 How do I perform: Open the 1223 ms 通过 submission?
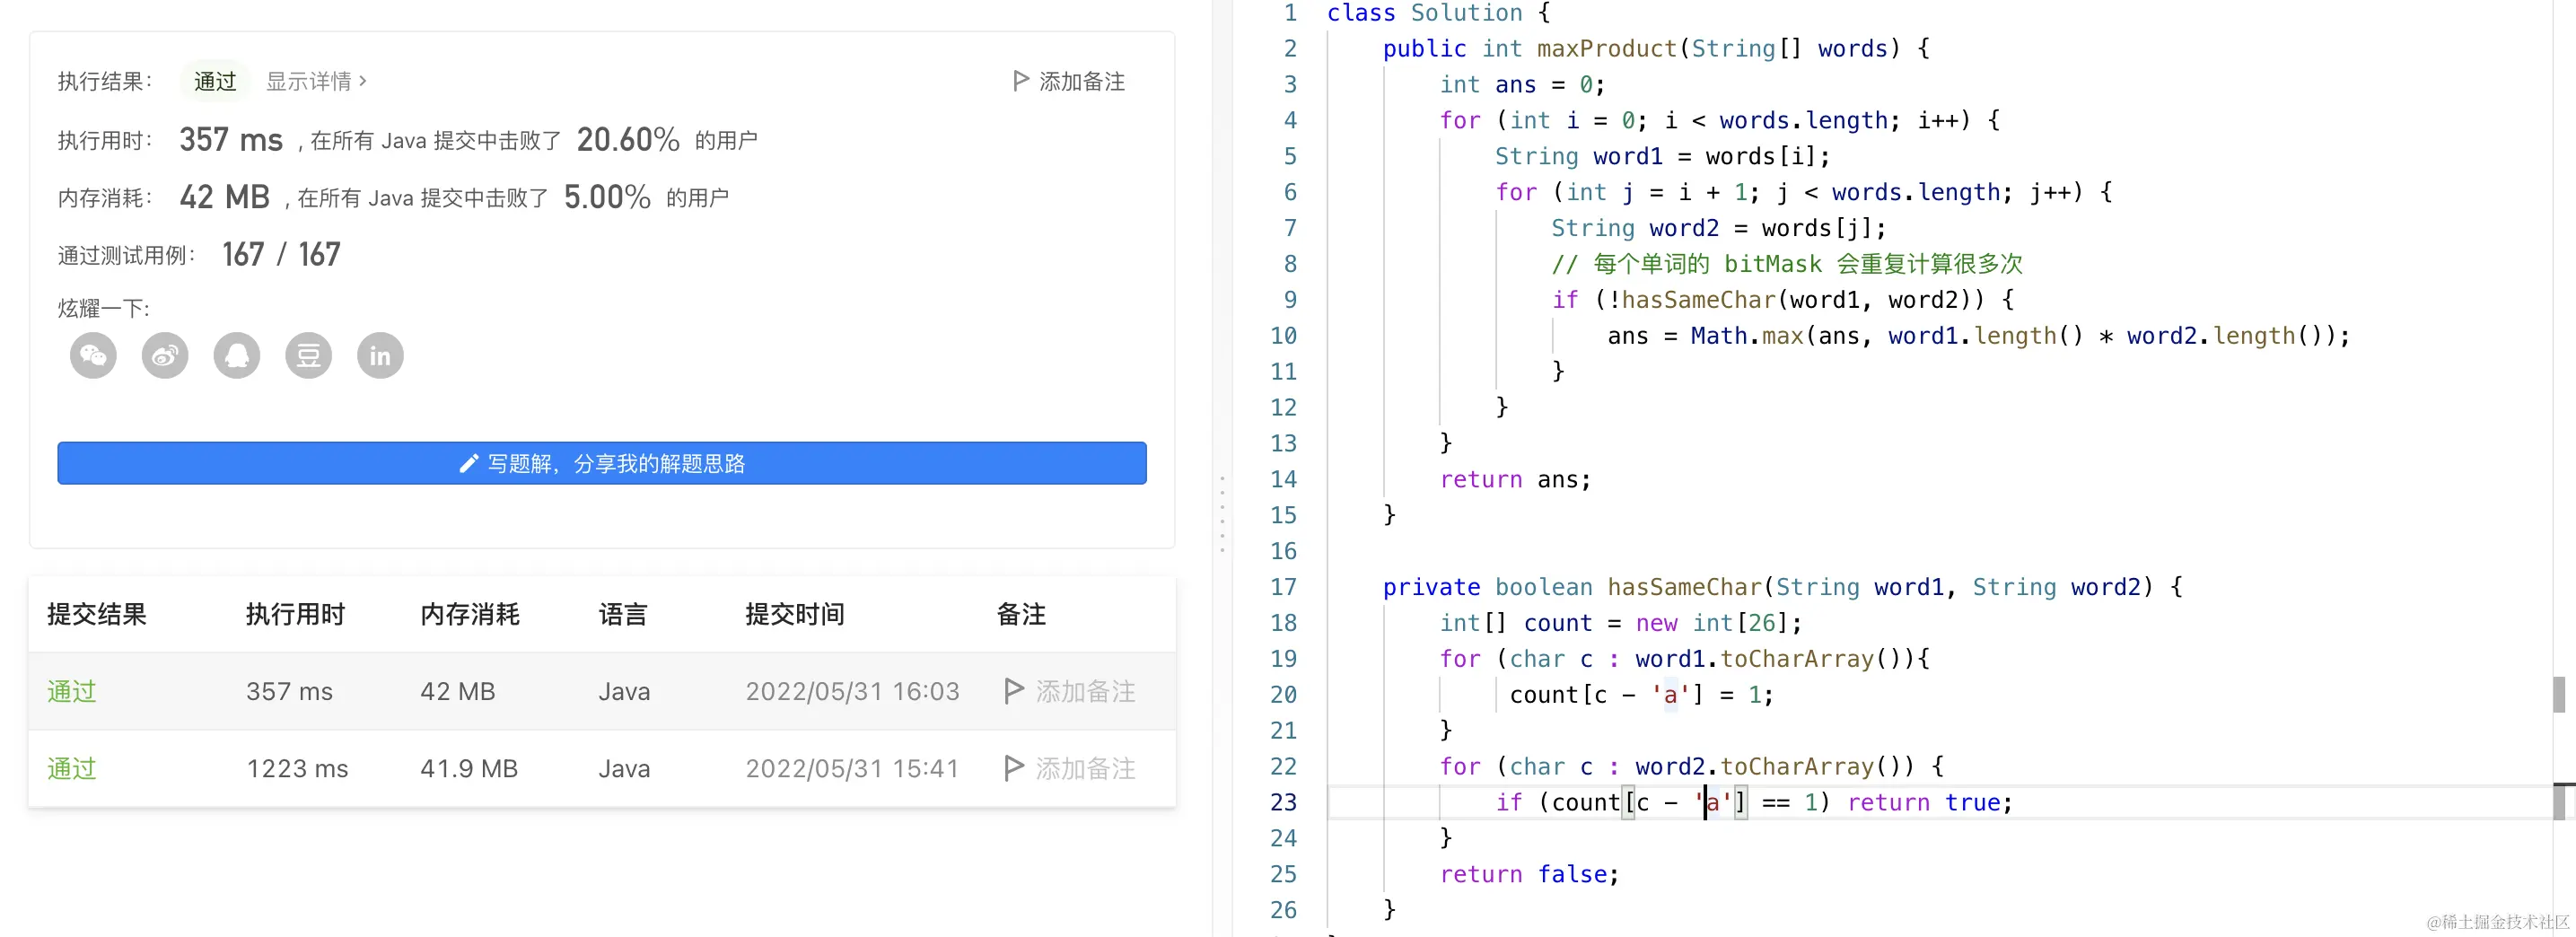click(x=72, y=768)
